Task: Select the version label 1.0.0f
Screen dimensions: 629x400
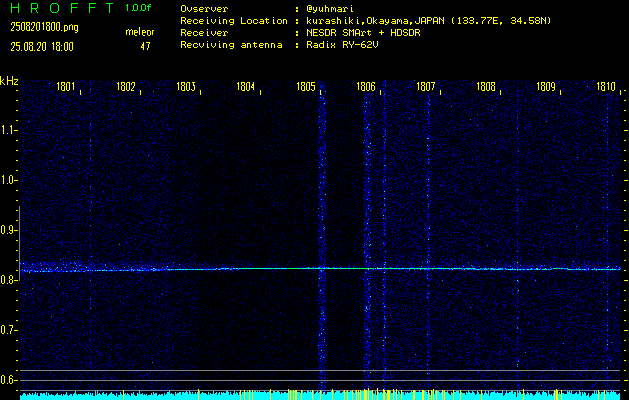Action: (x=138, y=8)
